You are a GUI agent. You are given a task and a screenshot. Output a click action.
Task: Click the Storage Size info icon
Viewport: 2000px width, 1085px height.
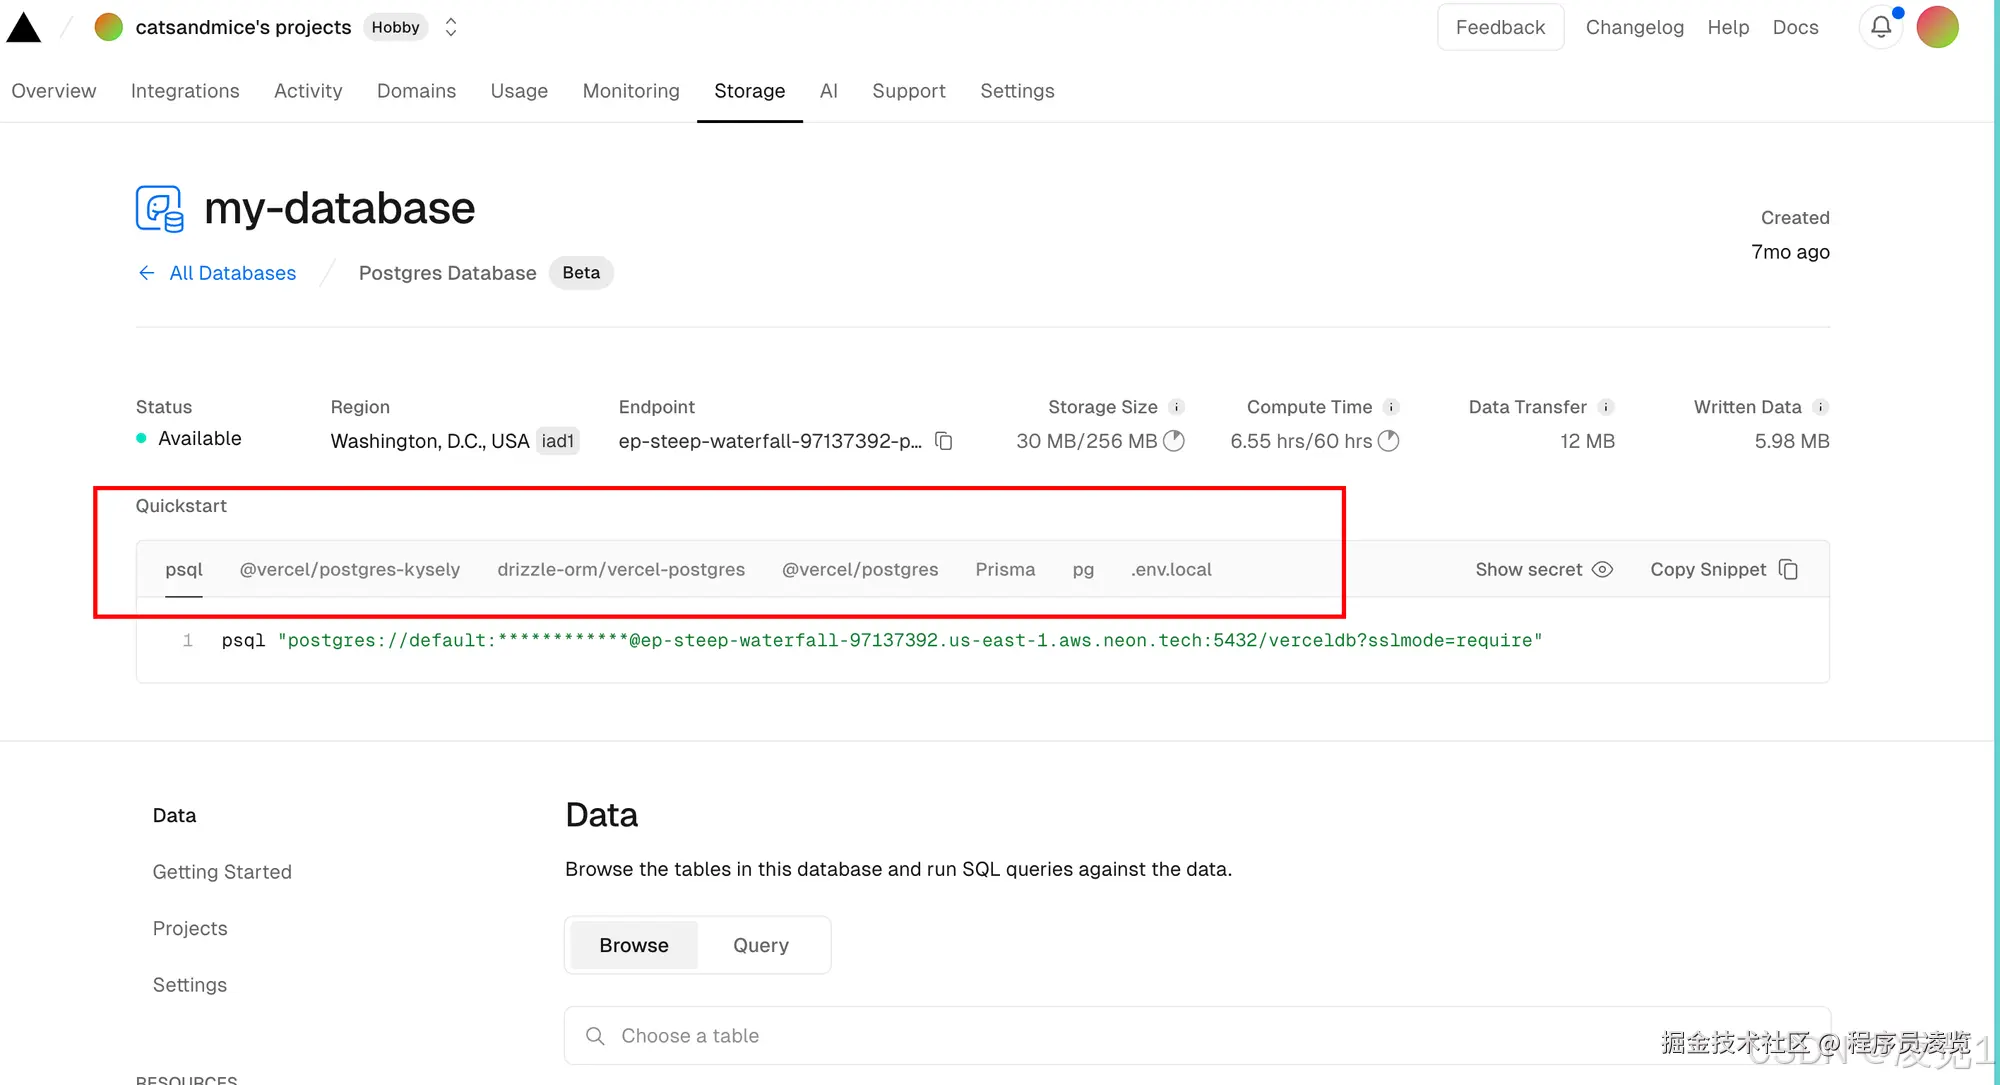(x=1176, y=407)
